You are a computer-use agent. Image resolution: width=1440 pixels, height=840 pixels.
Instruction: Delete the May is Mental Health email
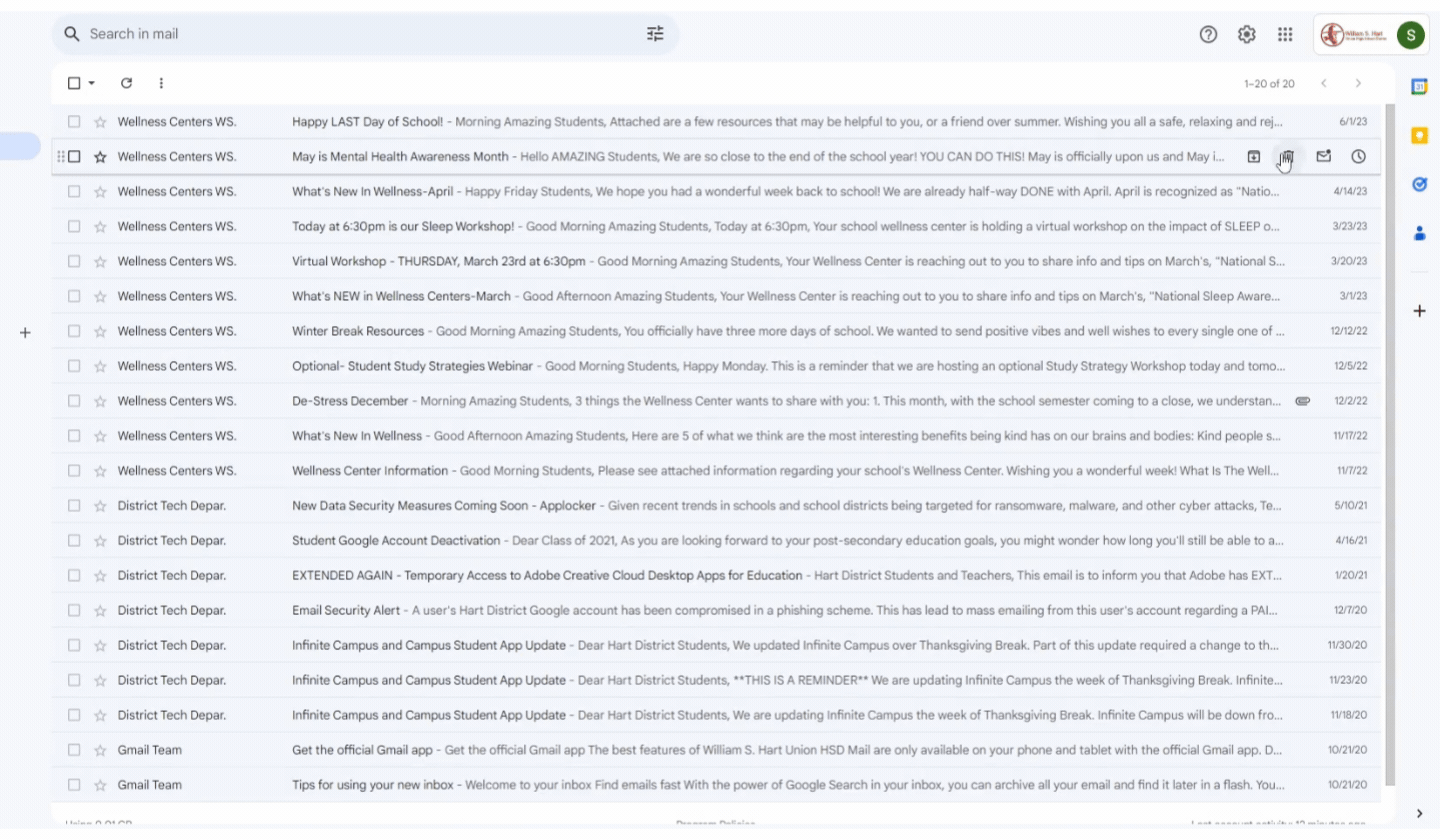pos(1287,156)
